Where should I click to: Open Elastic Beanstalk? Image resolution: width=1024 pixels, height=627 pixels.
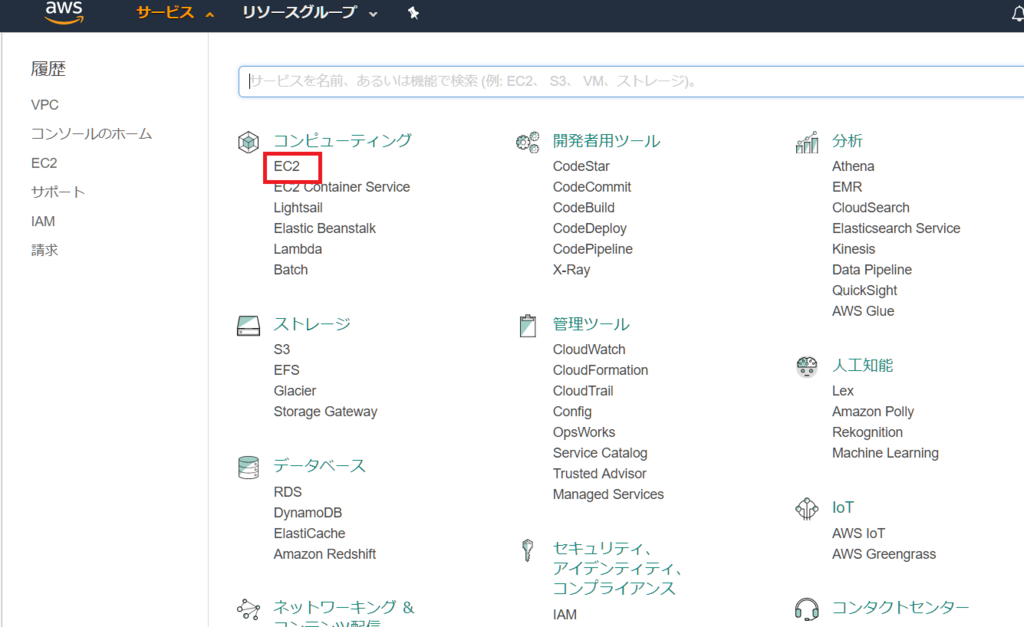click(325, 229)
